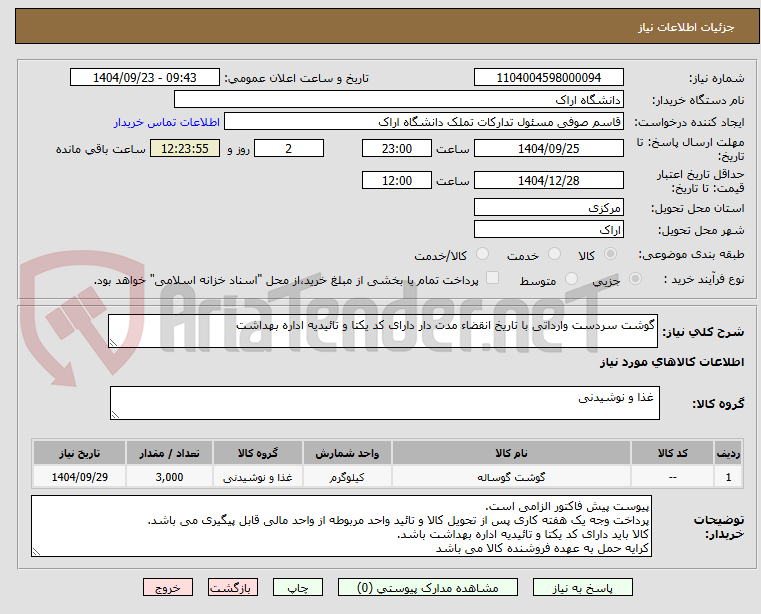Image resolution: width=761 pixels, height=614 pixels.
Task: Click the ایجاد کننده درخواست field
Action: (x=424, y=121)
